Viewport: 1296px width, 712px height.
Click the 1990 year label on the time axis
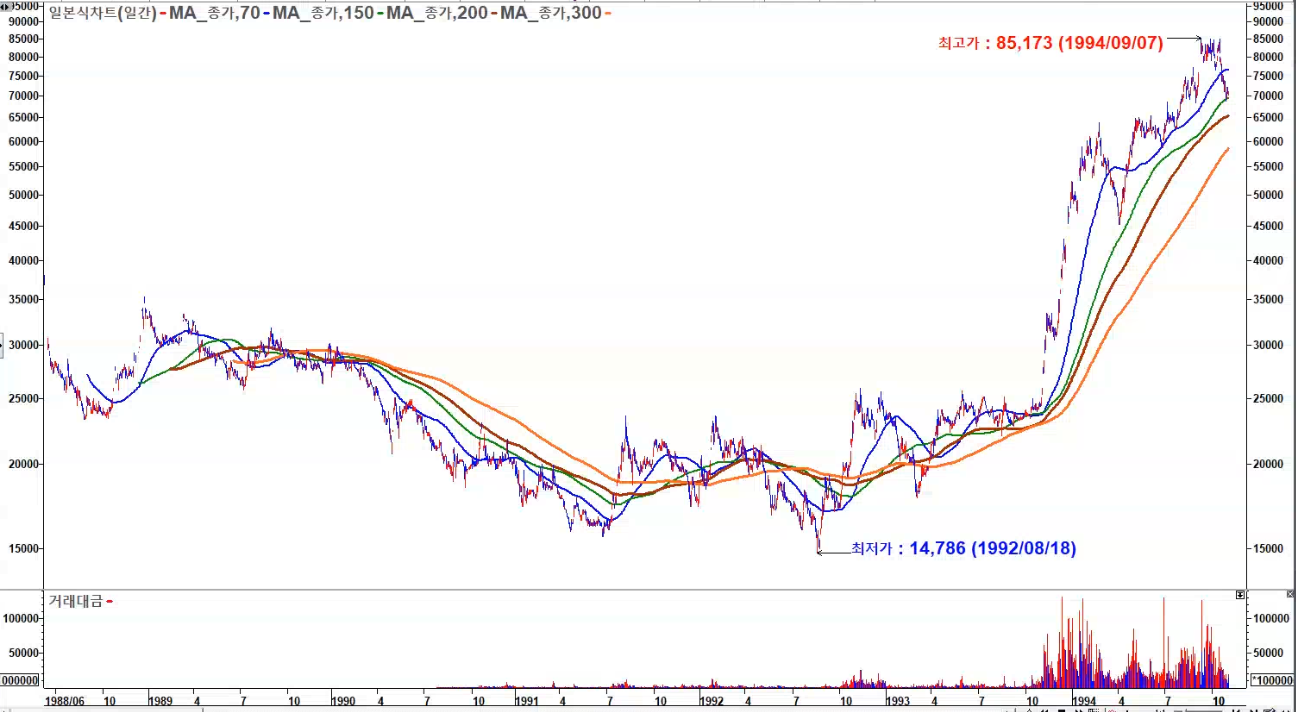point(344,702)
